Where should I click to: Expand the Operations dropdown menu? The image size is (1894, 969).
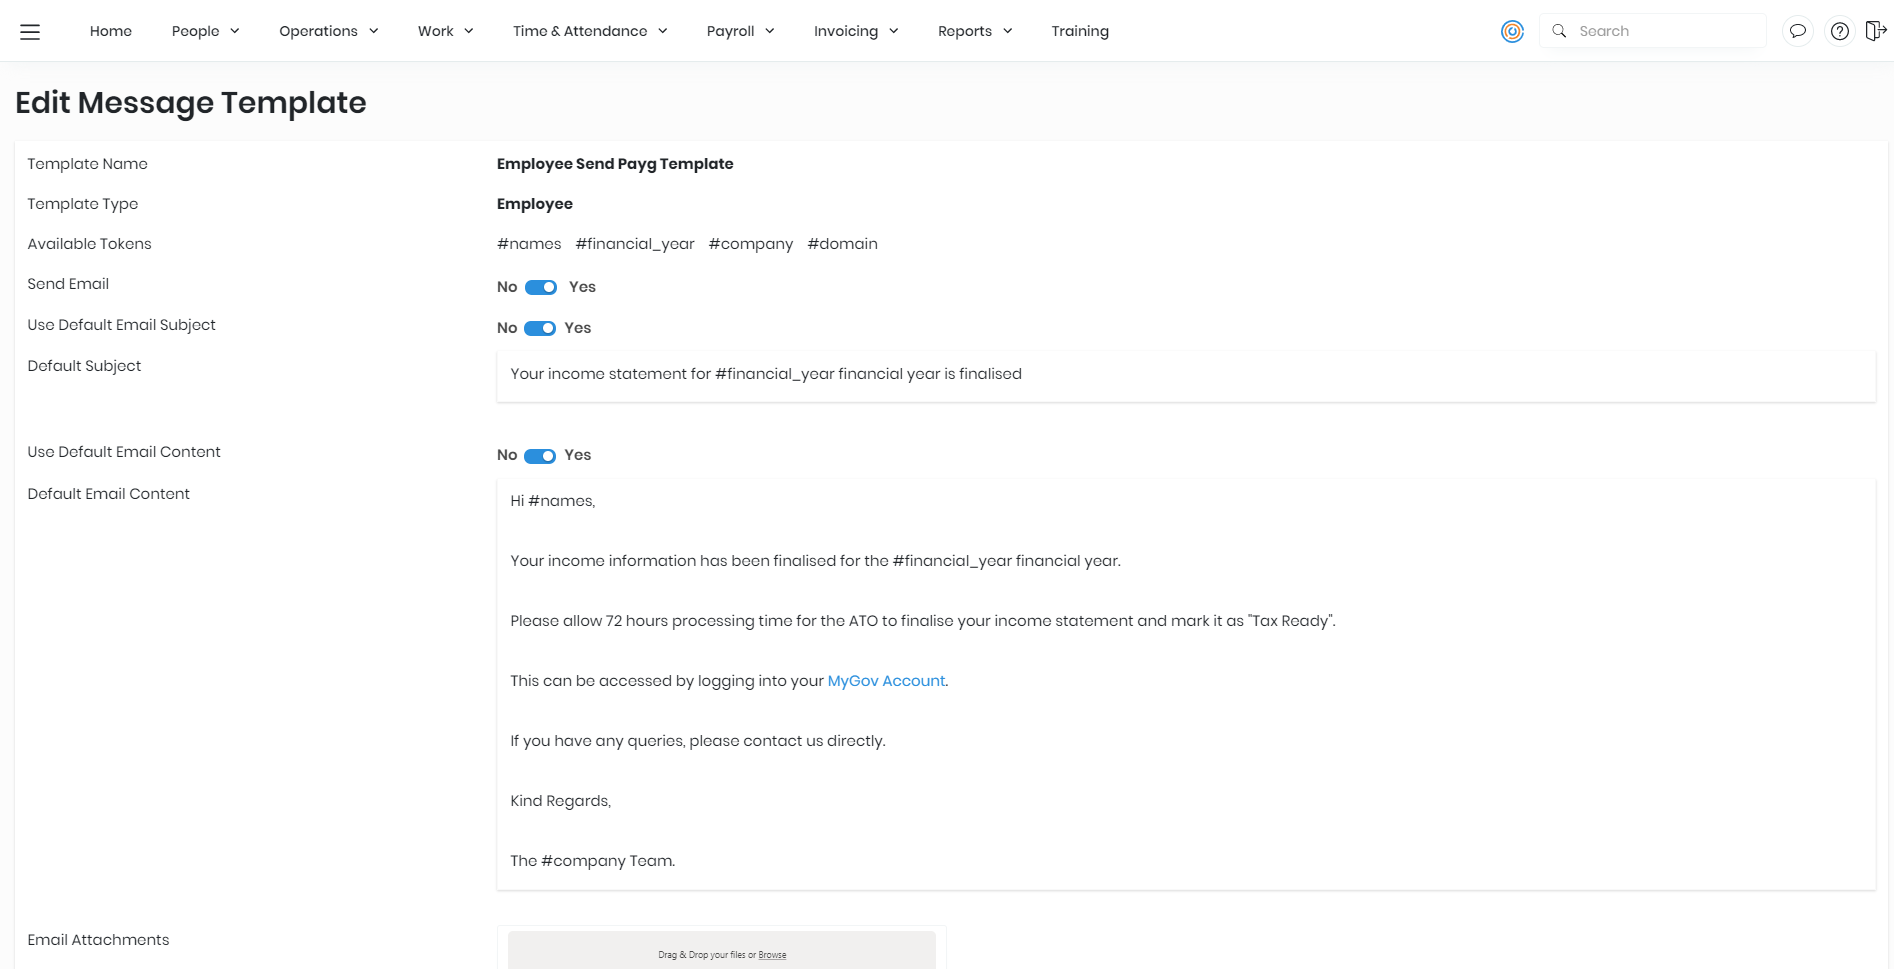328,31
